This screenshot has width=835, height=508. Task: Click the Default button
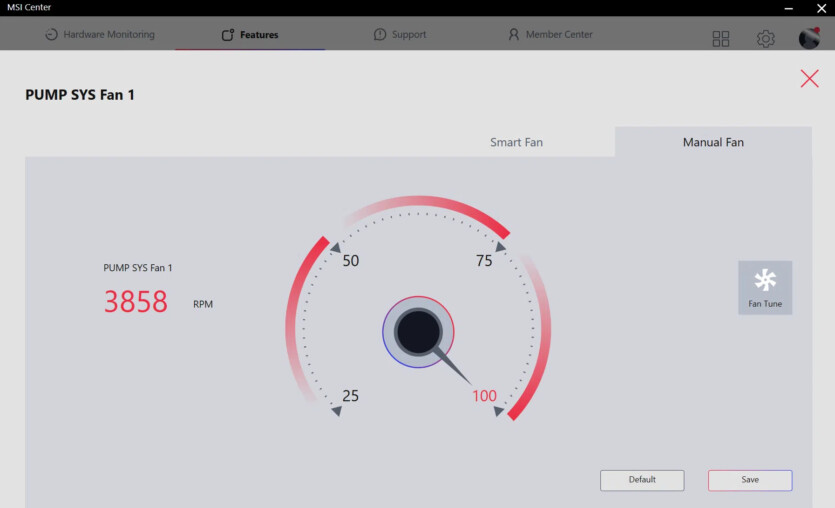coord(642,480)
